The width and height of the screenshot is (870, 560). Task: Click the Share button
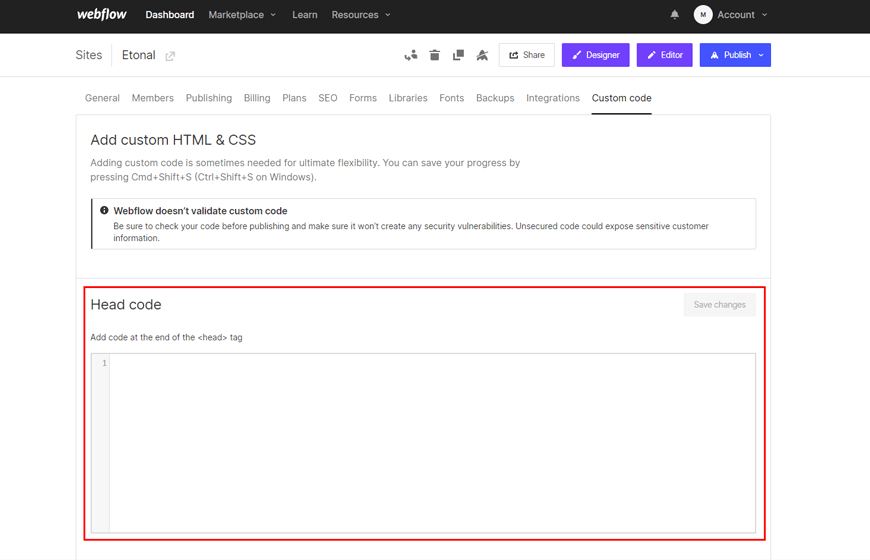(527, 55)
